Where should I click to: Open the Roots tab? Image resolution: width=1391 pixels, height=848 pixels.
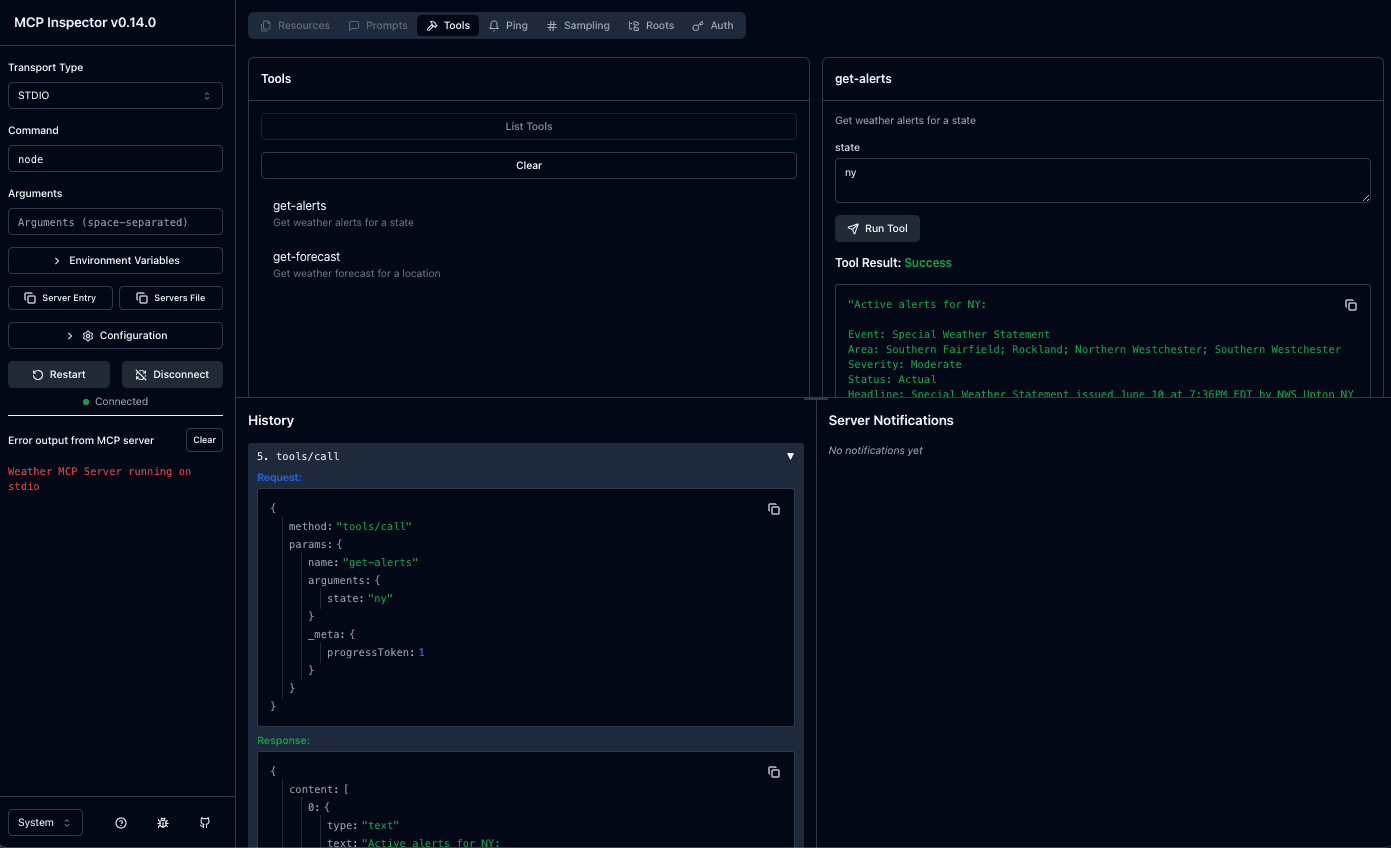[651, 25]
